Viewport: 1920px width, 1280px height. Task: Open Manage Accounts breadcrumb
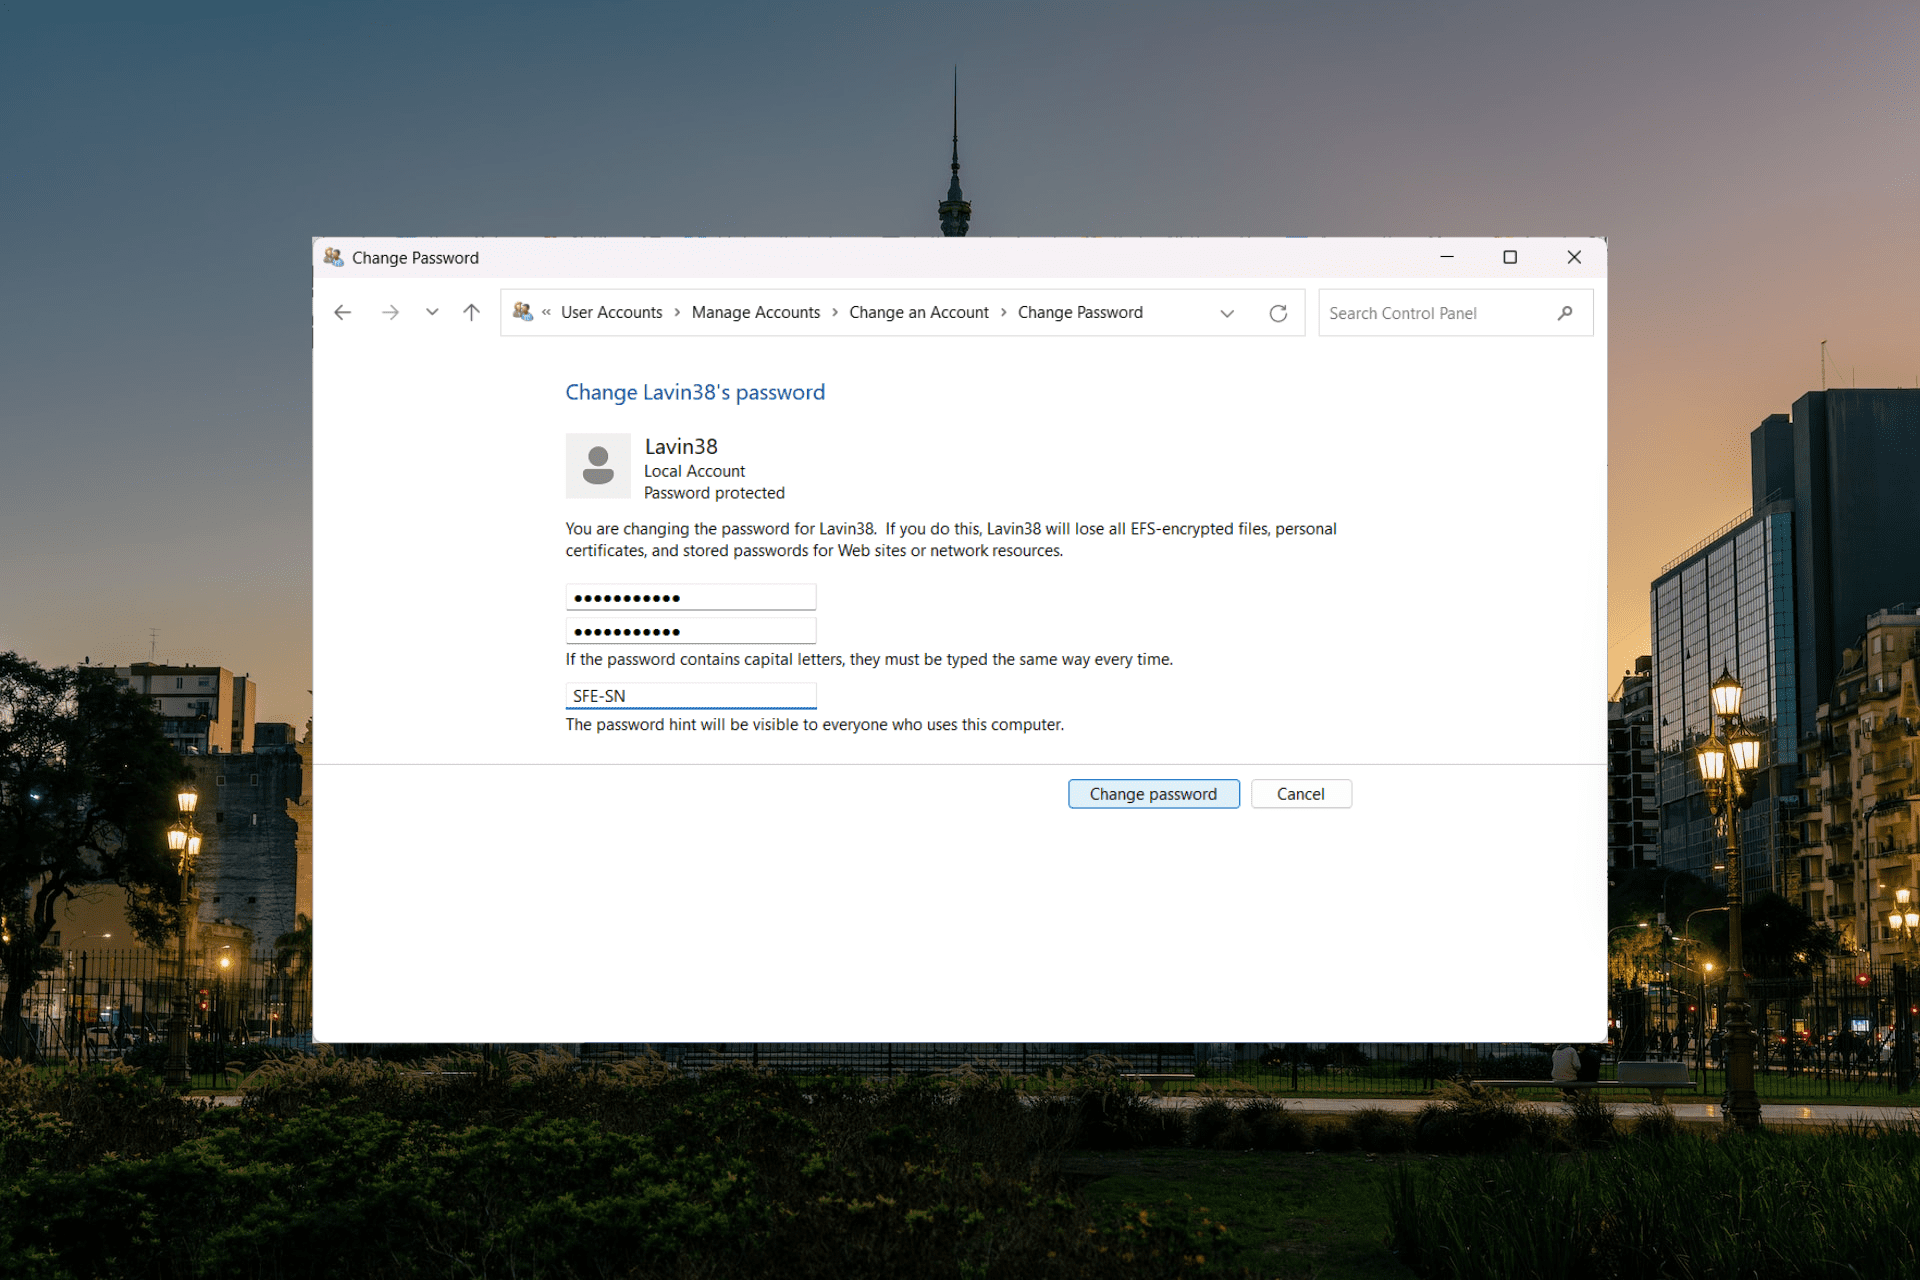click(756, 312)
